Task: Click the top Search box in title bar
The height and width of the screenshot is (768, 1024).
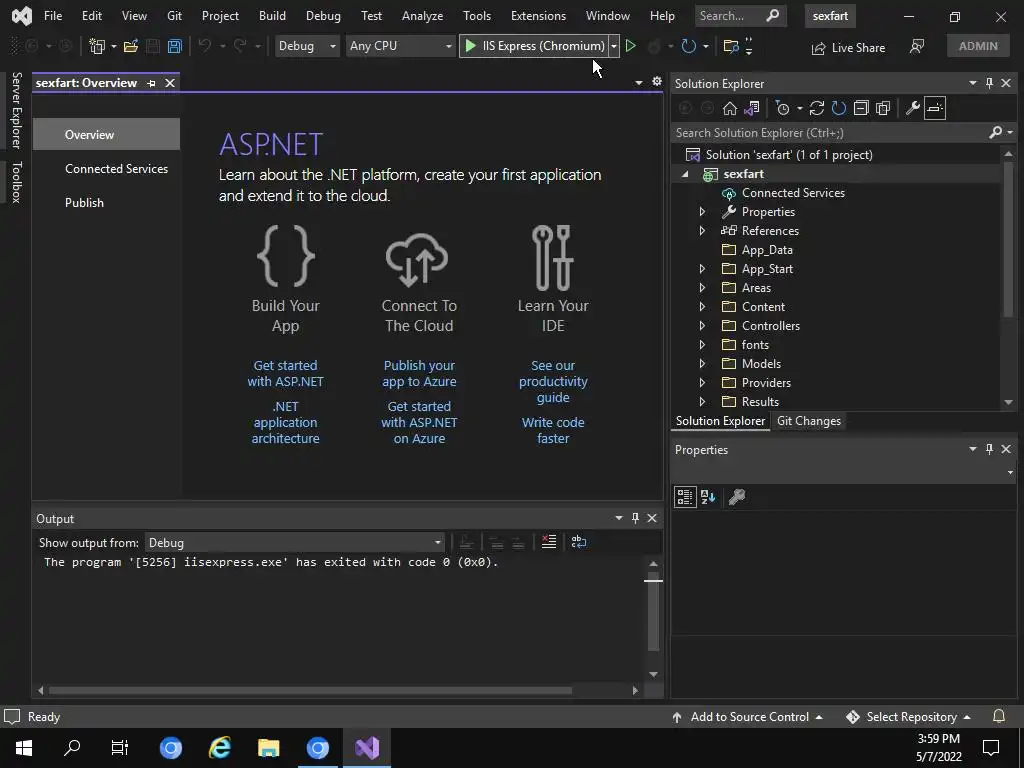Action: point(739,16)
